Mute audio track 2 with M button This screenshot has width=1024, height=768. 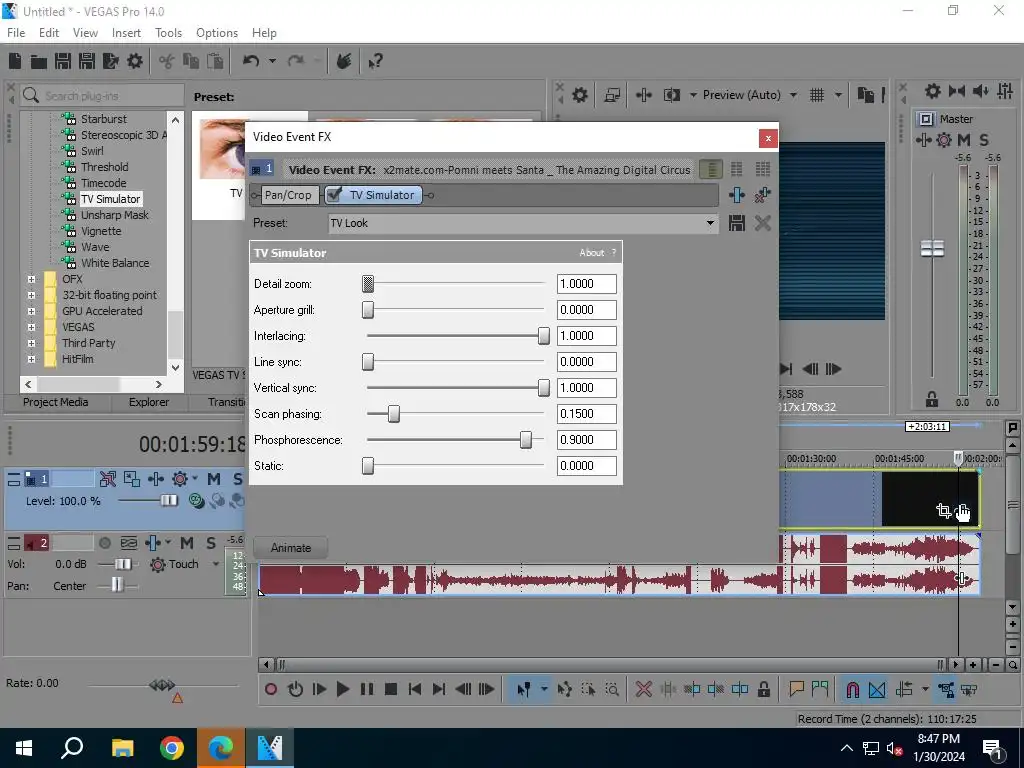point(187,543)
